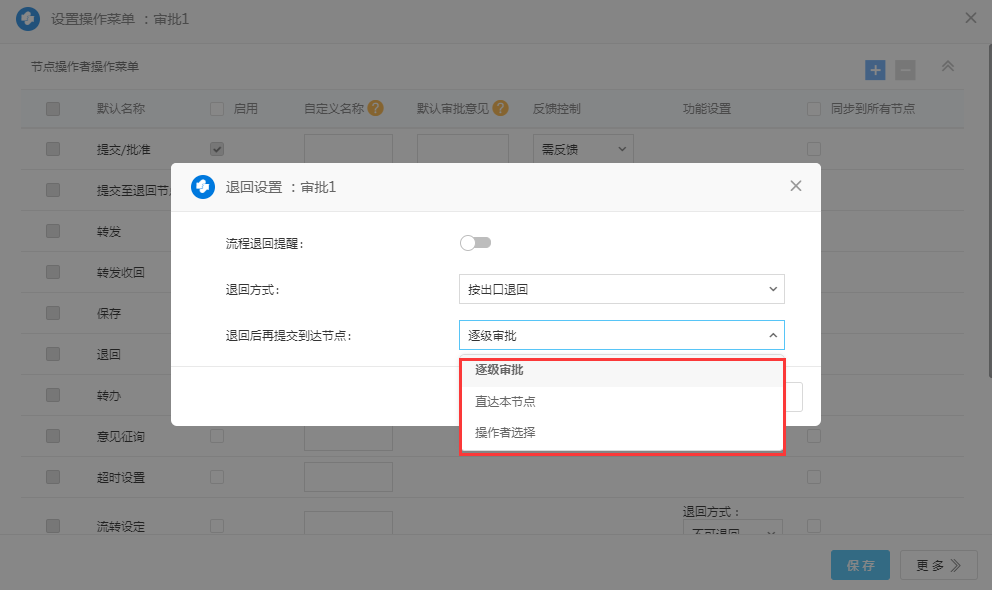Click the minus remove-row icon
992x590 pixels.
[x=904, y=70]
